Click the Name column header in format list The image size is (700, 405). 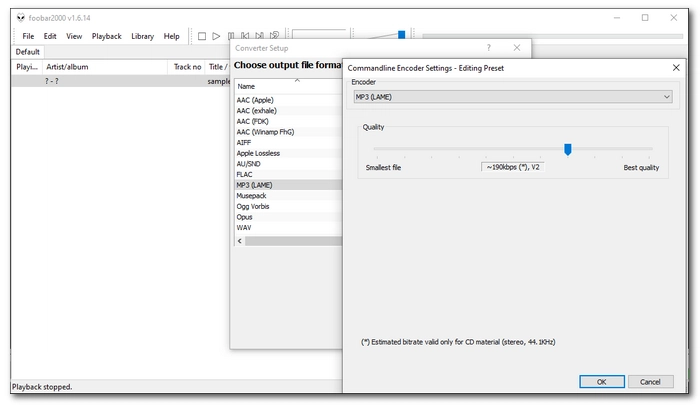point(288,86)
